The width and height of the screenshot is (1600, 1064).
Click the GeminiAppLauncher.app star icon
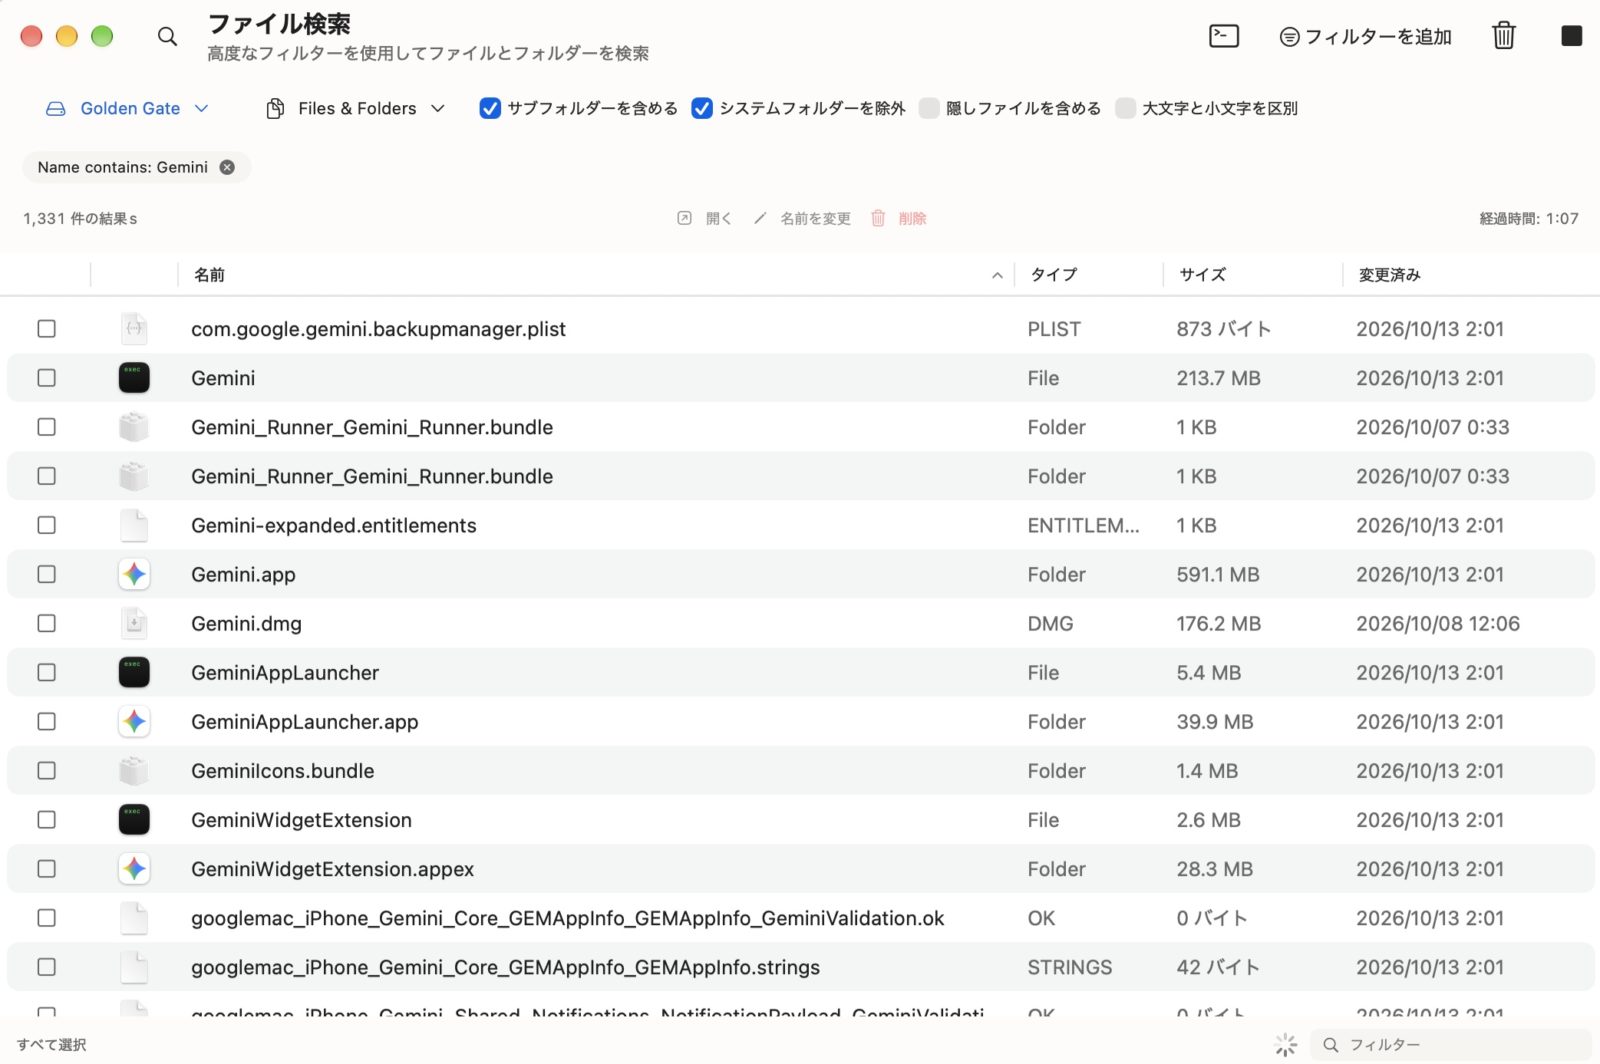pyautogui.click(x=134, y=721)
